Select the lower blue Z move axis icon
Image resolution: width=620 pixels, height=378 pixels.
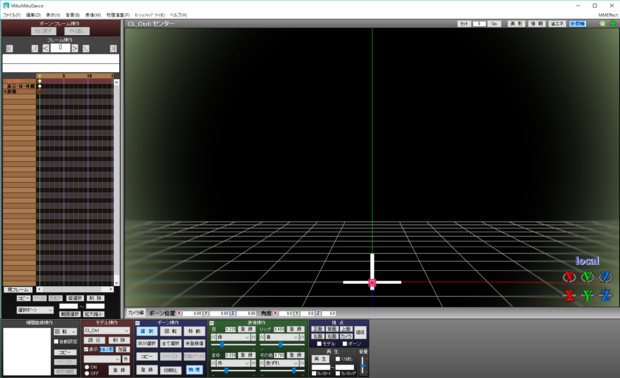tap(605, 295)
